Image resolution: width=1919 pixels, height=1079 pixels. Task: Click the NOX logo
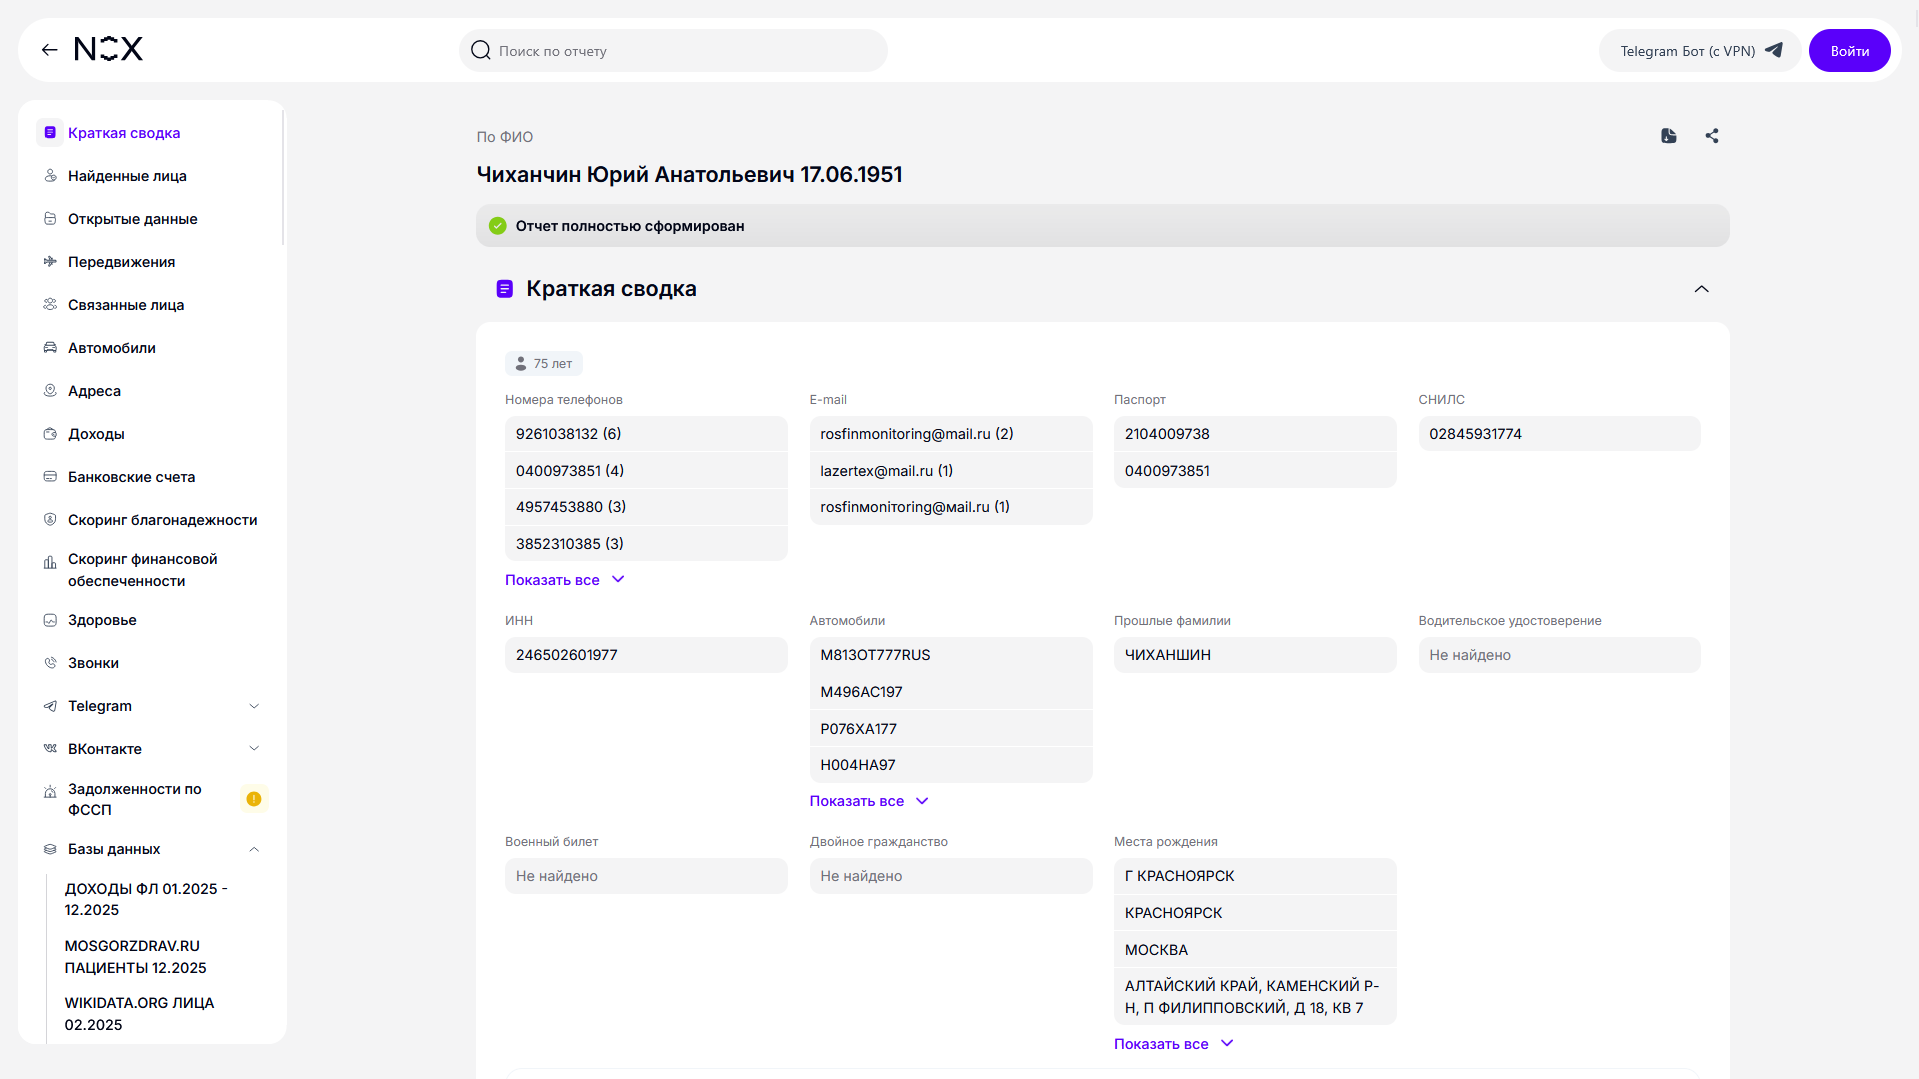pyautogui.click(x=108, y=49)
